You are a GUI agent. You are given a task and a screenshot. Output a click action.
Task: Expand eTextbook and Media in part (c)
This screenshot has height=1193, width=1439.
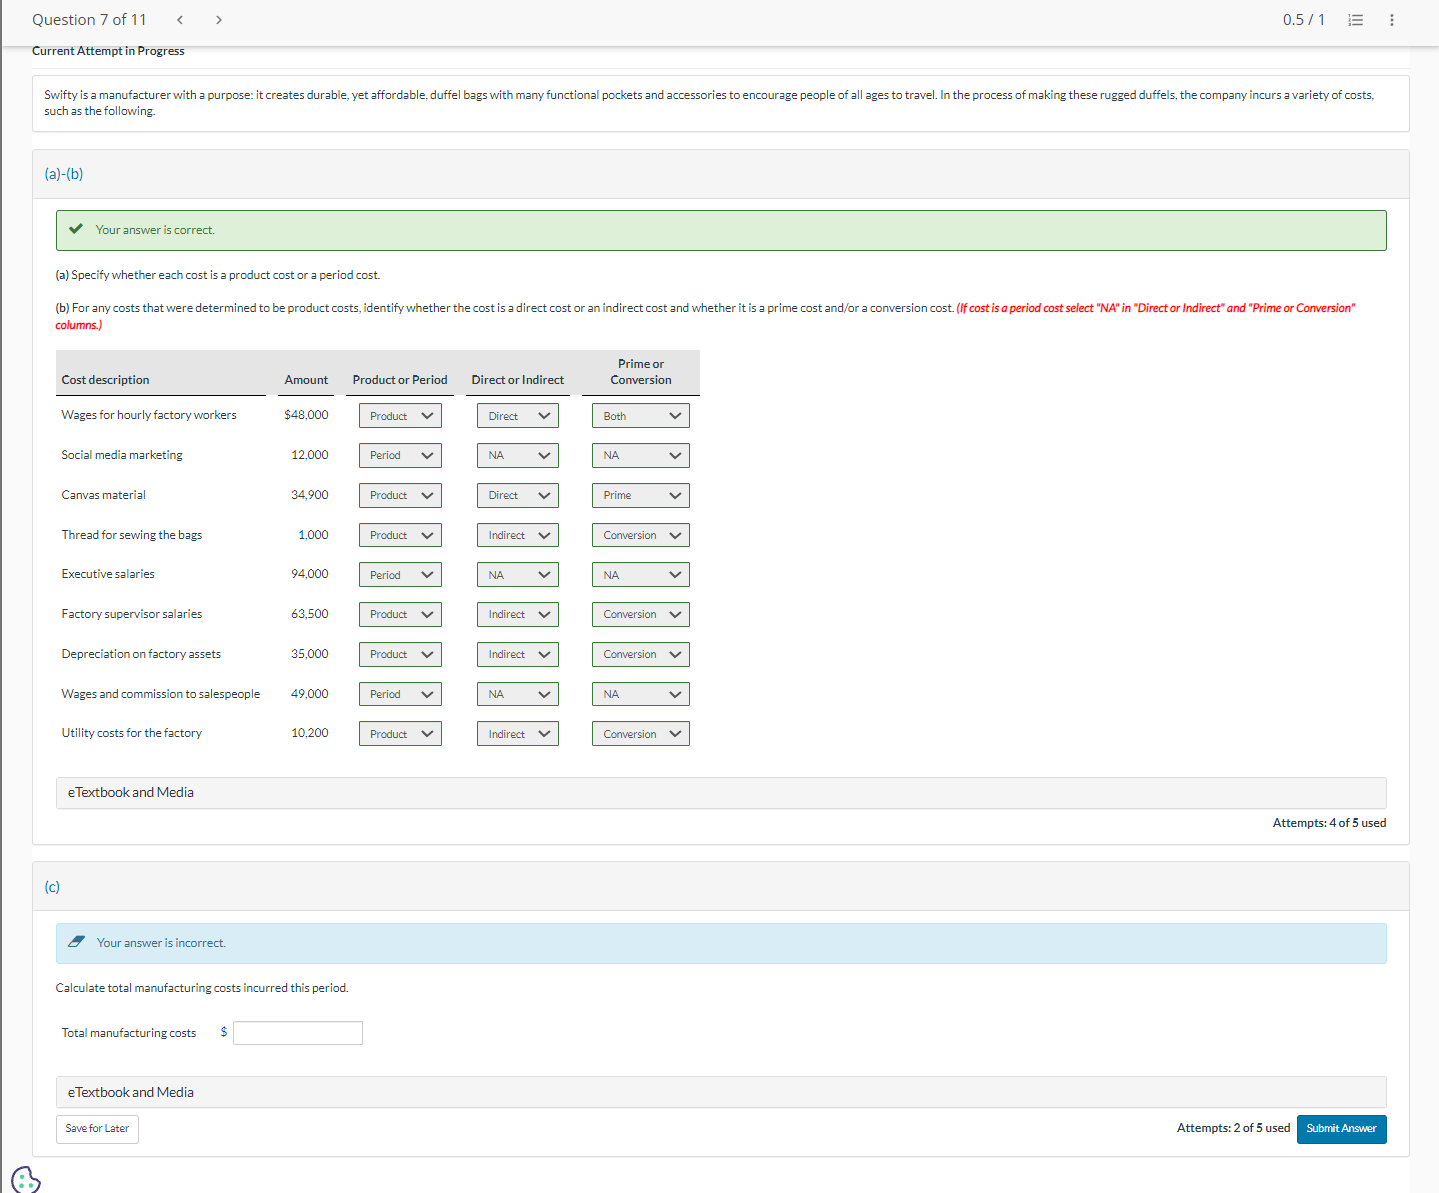pyautogui.click(x=721, y=1092)
